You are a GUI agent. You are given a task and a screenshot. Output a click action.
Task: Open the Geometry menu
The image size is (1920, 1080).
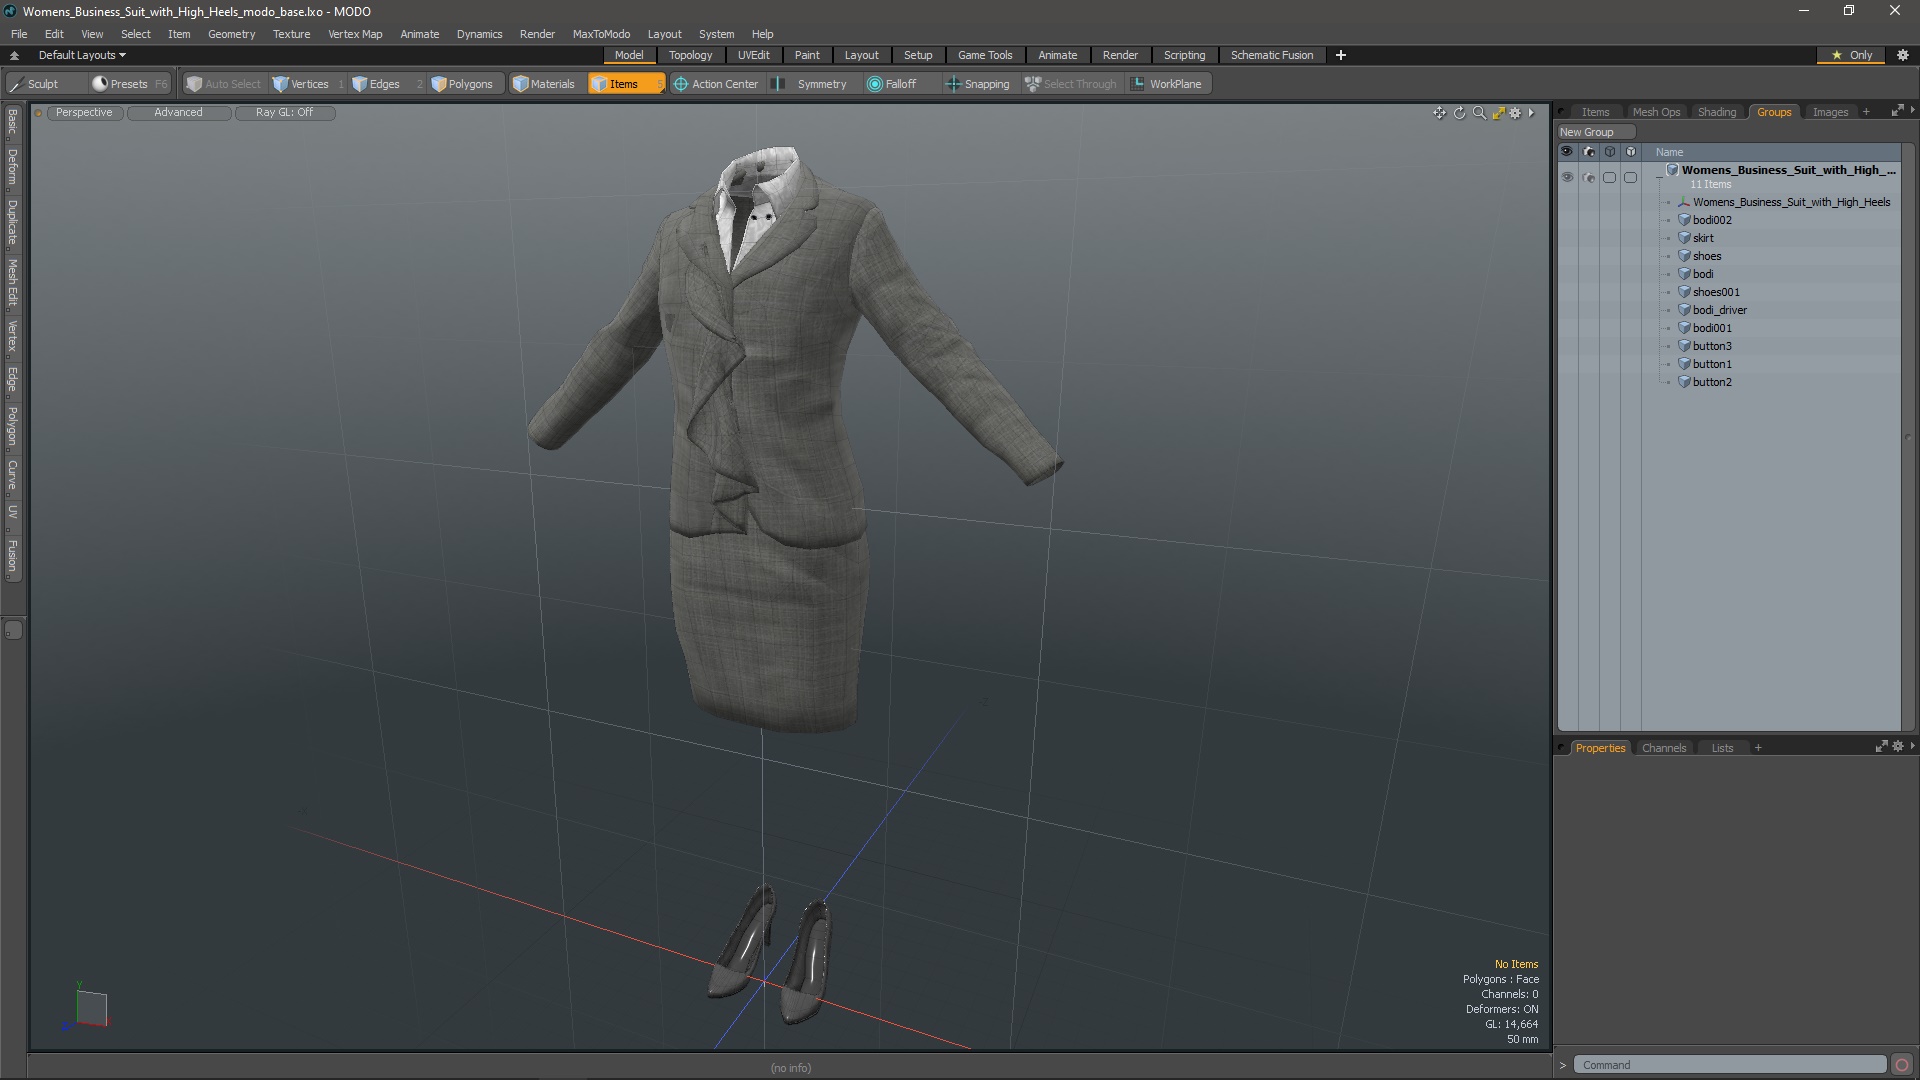pos(231,34)
